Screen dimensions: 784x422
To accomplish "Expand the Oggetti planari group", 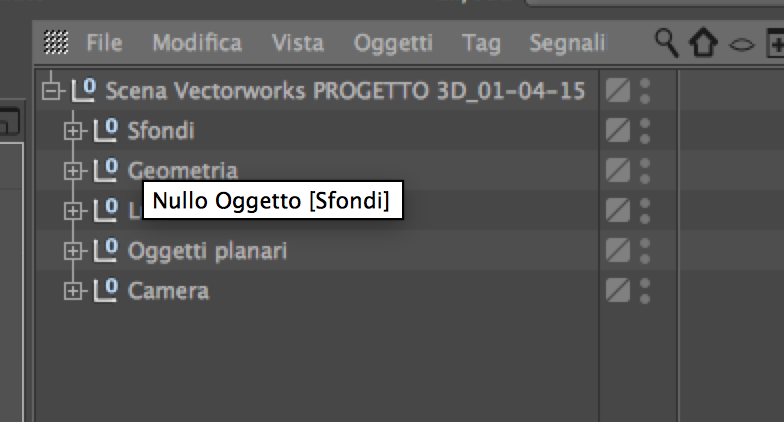I will [72, 251].
